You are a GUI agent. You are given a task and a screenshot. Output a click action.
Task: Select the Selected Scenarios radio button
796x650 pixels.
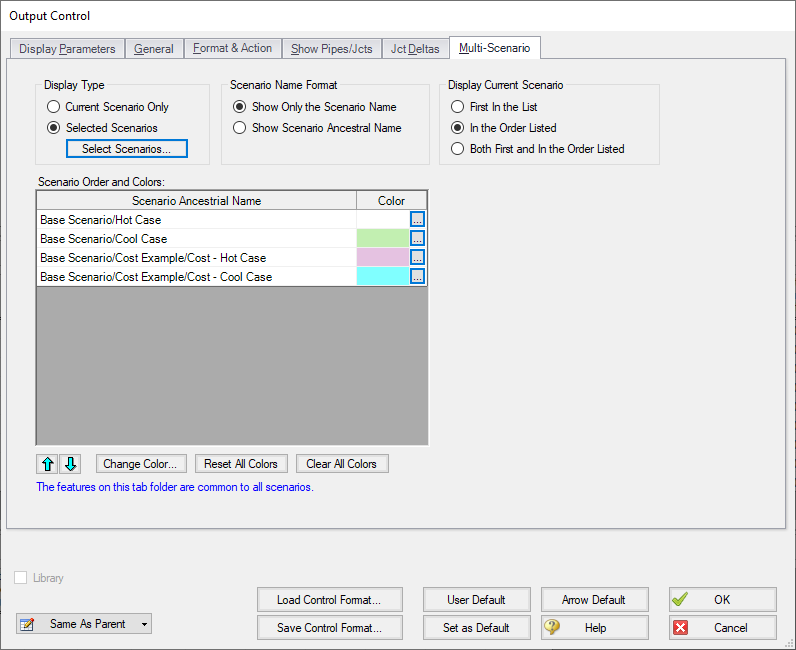pyautogui.click(x=53, y=127)
